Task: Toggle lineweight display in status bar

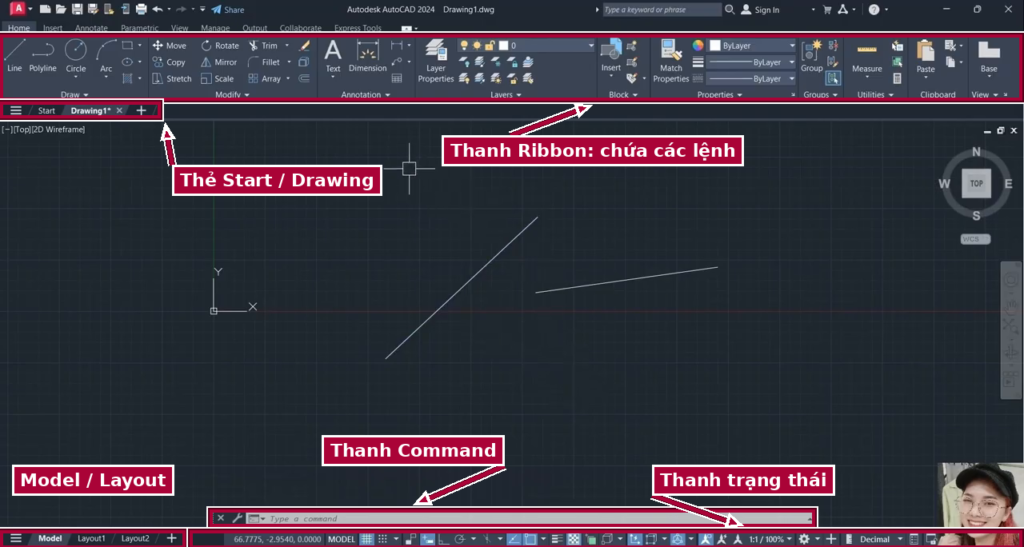Action: 557,539
